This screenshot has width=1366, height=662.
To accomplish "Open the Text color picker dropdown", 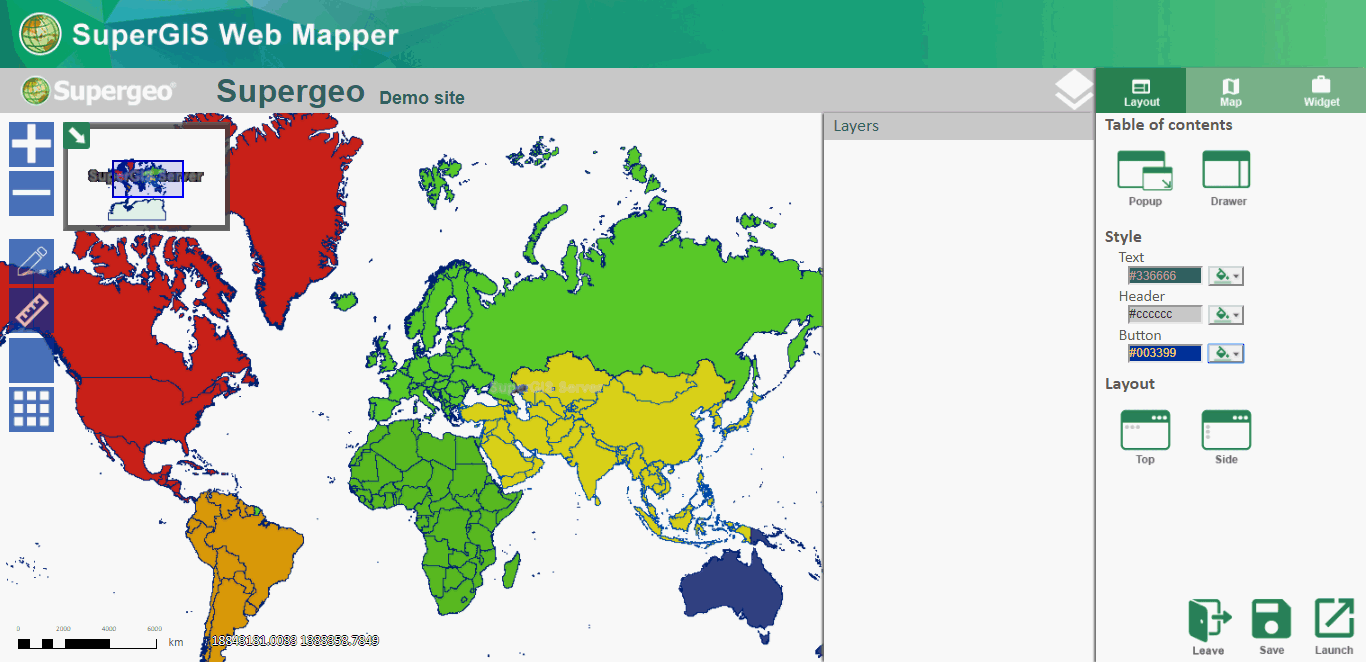I will [x=1226, y=276].
